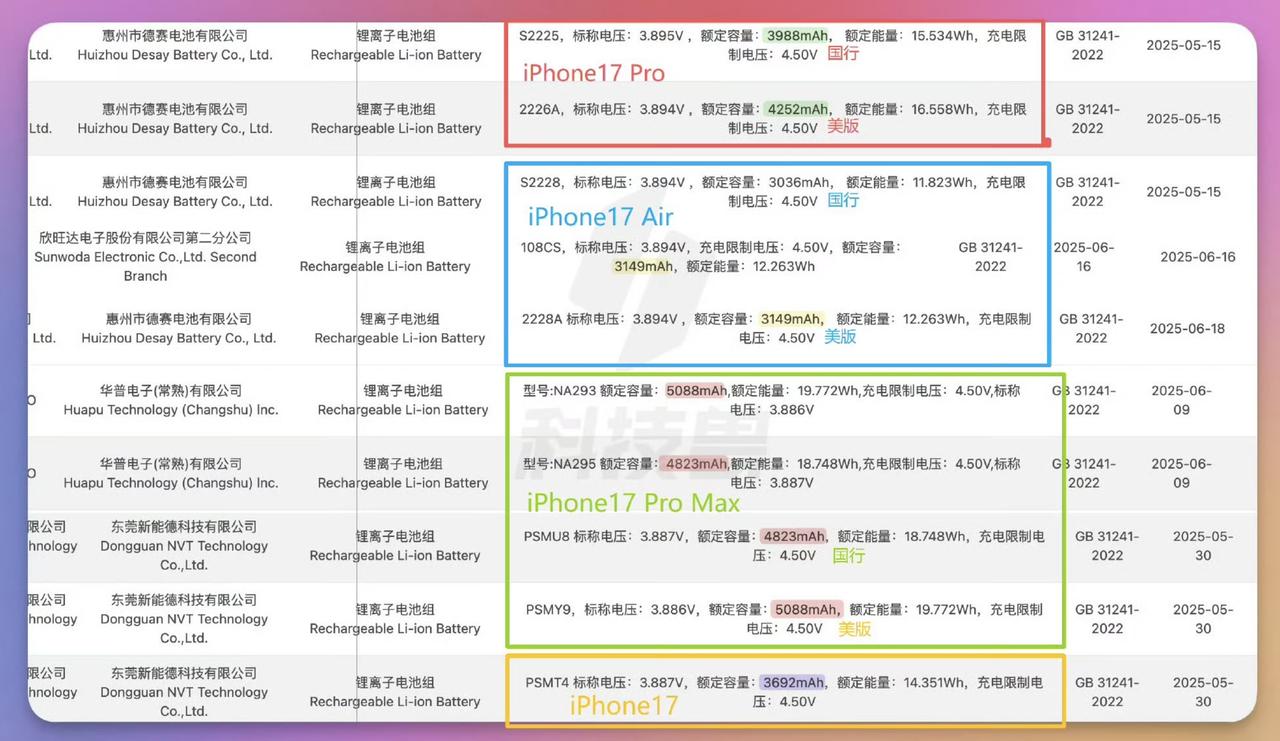Click Rechargeable Li-ion Battery in NA293 row
Screen dimensions: 1280x741
click(x=403, y=410)
